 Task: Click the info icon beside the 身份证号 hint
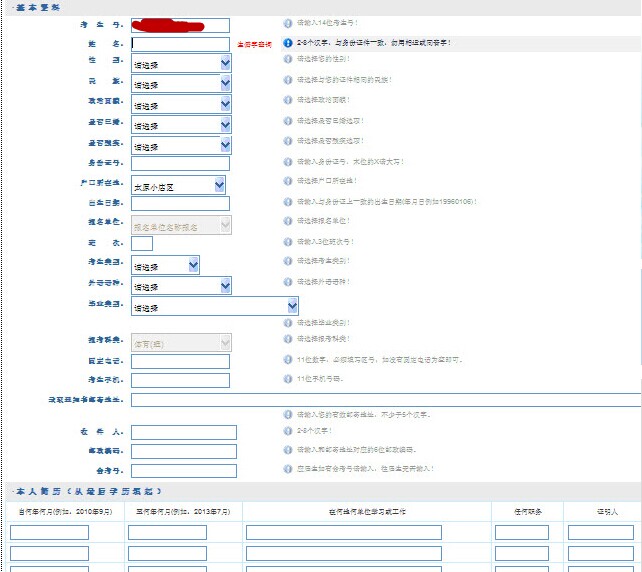288,162
